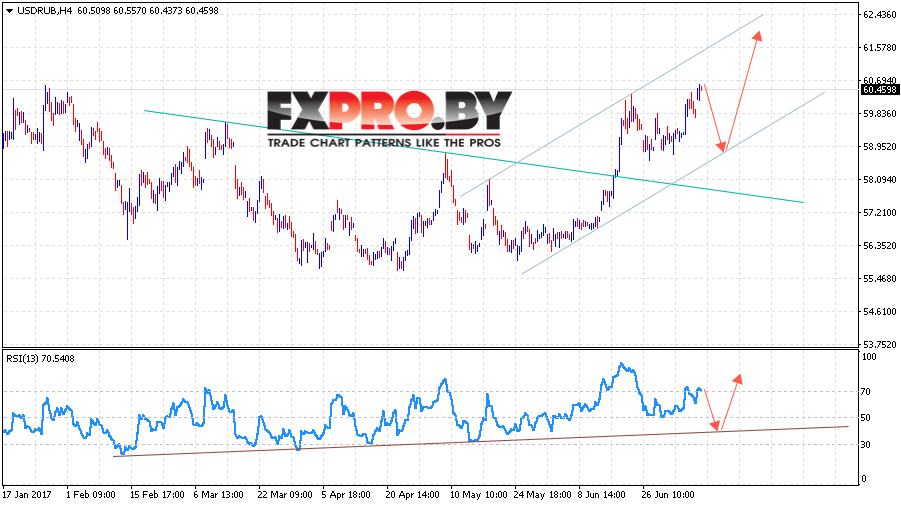Viewport: 901px width, 506px height.
Task: Click the 22 Mar 09:00 date label
Action: [285, 495]
